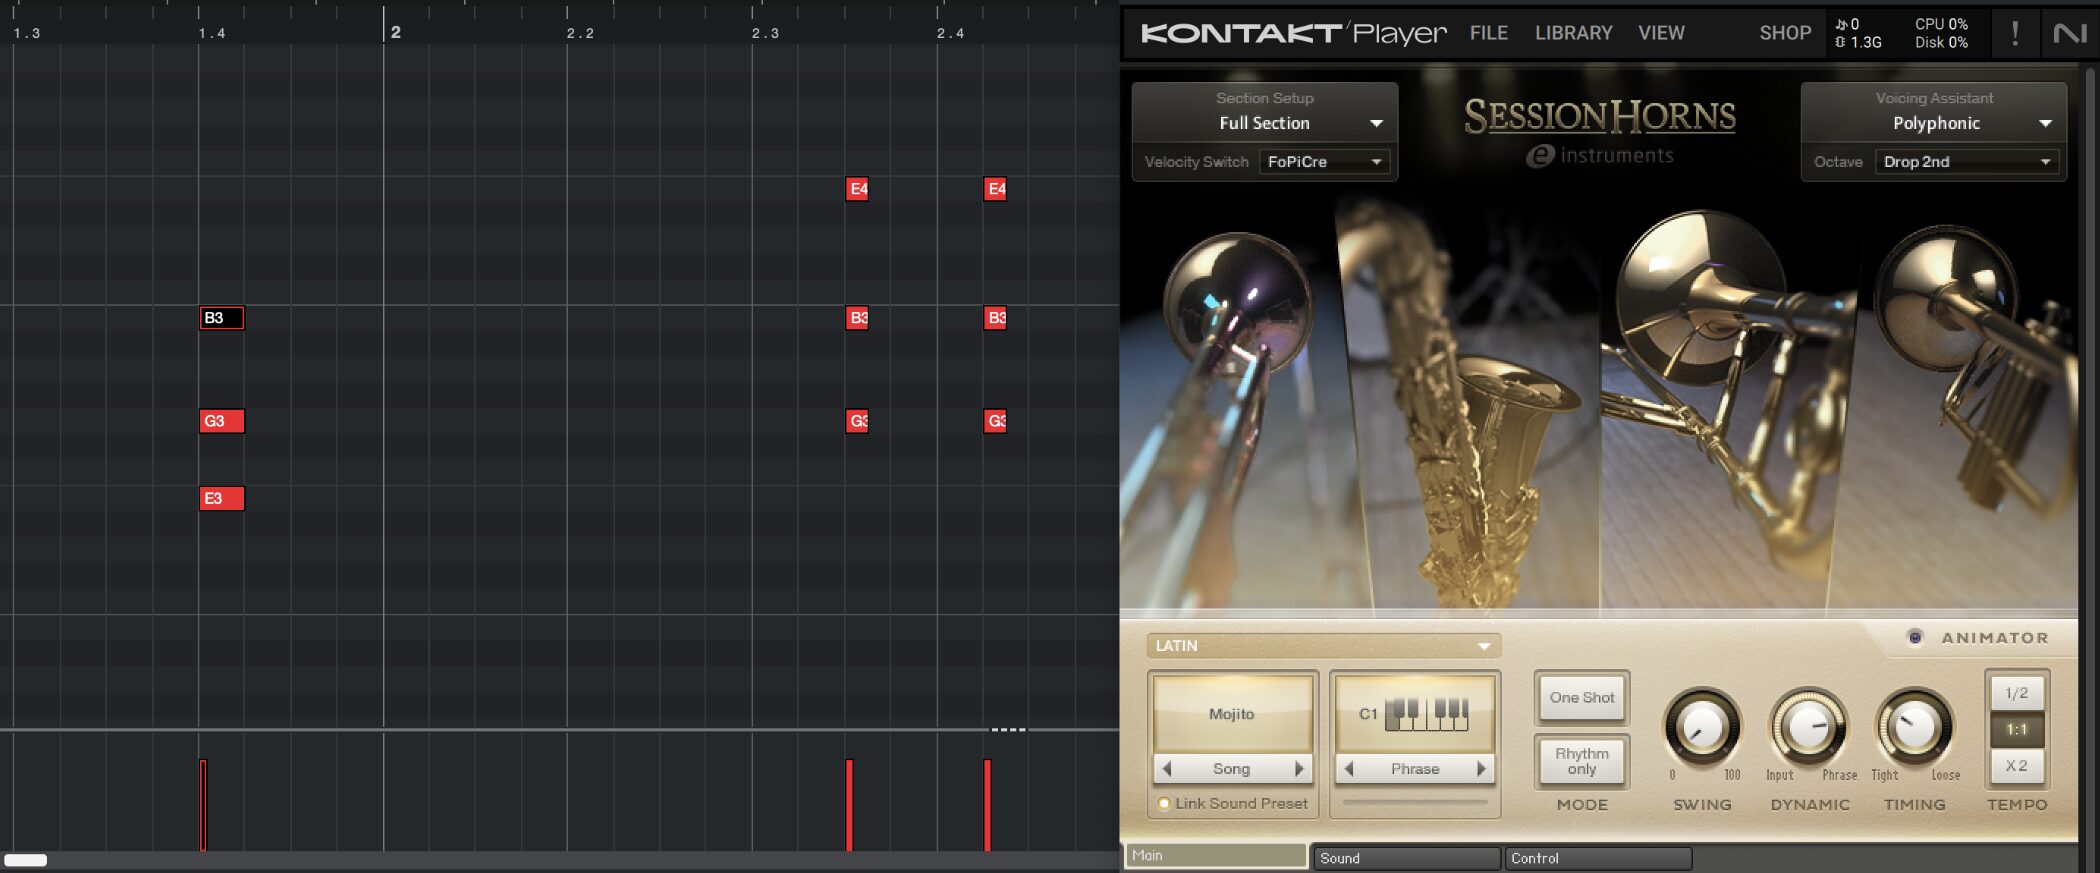Click the DYNAMIC knob
Viewport: 2100px width, 873px height.
point(1808,727)
